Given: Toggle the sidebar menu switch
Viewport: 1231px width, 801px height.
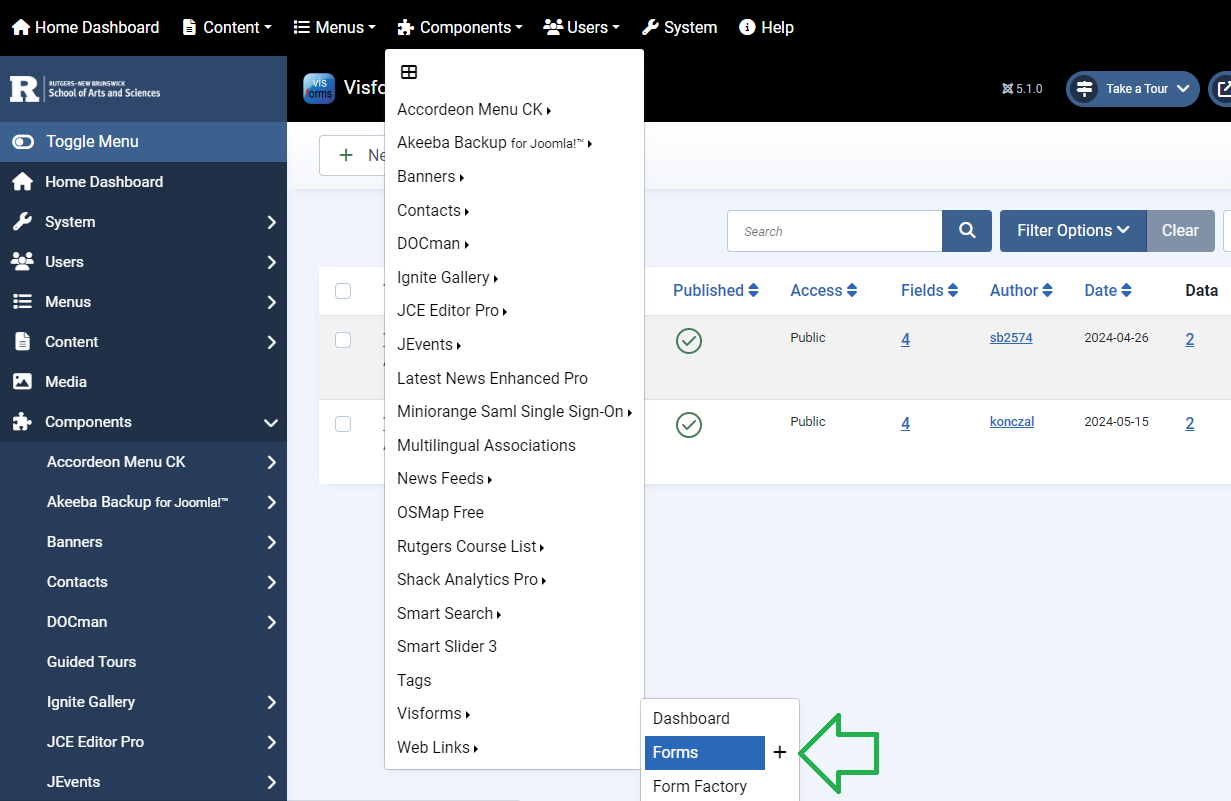Looking at the screenshot, I should click(23, 142).
